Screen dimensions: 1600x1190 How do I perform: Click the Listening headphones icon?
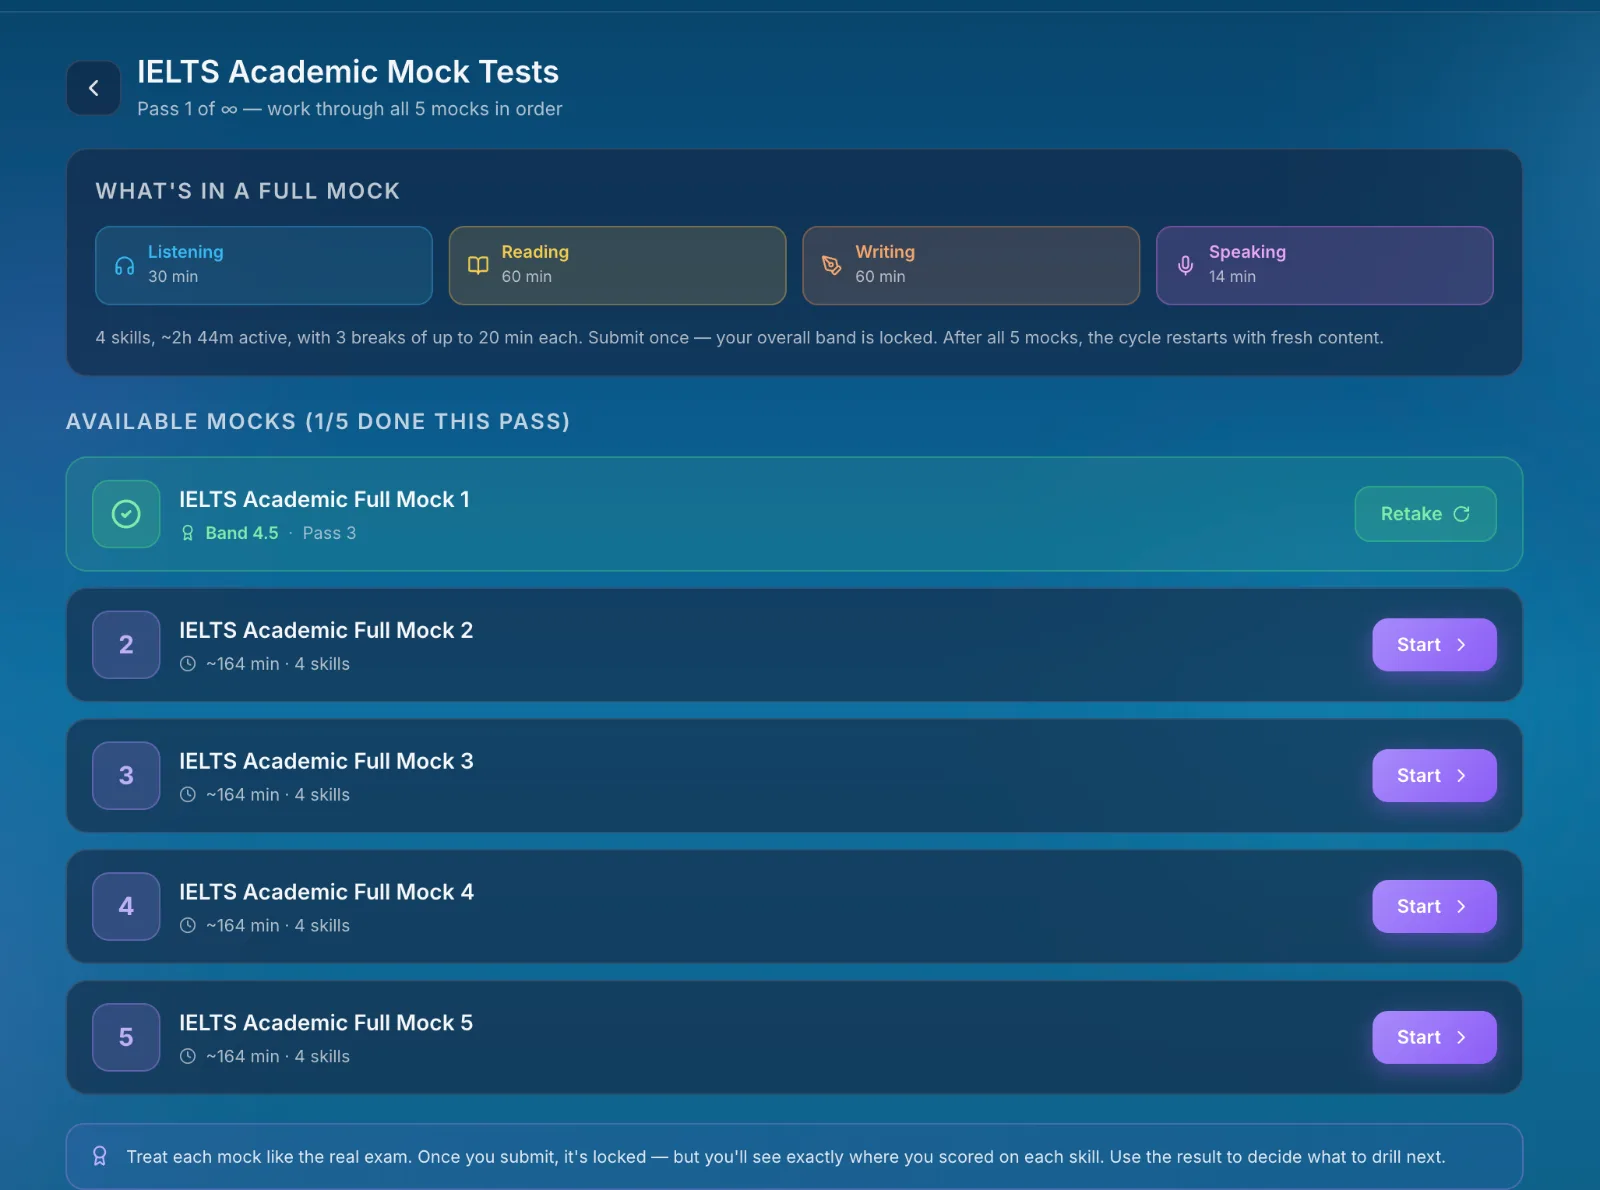point(124,266)
